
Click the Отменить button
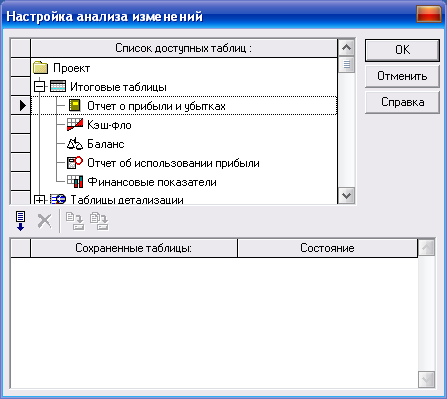pyautogui.click(x=402, y=76)
